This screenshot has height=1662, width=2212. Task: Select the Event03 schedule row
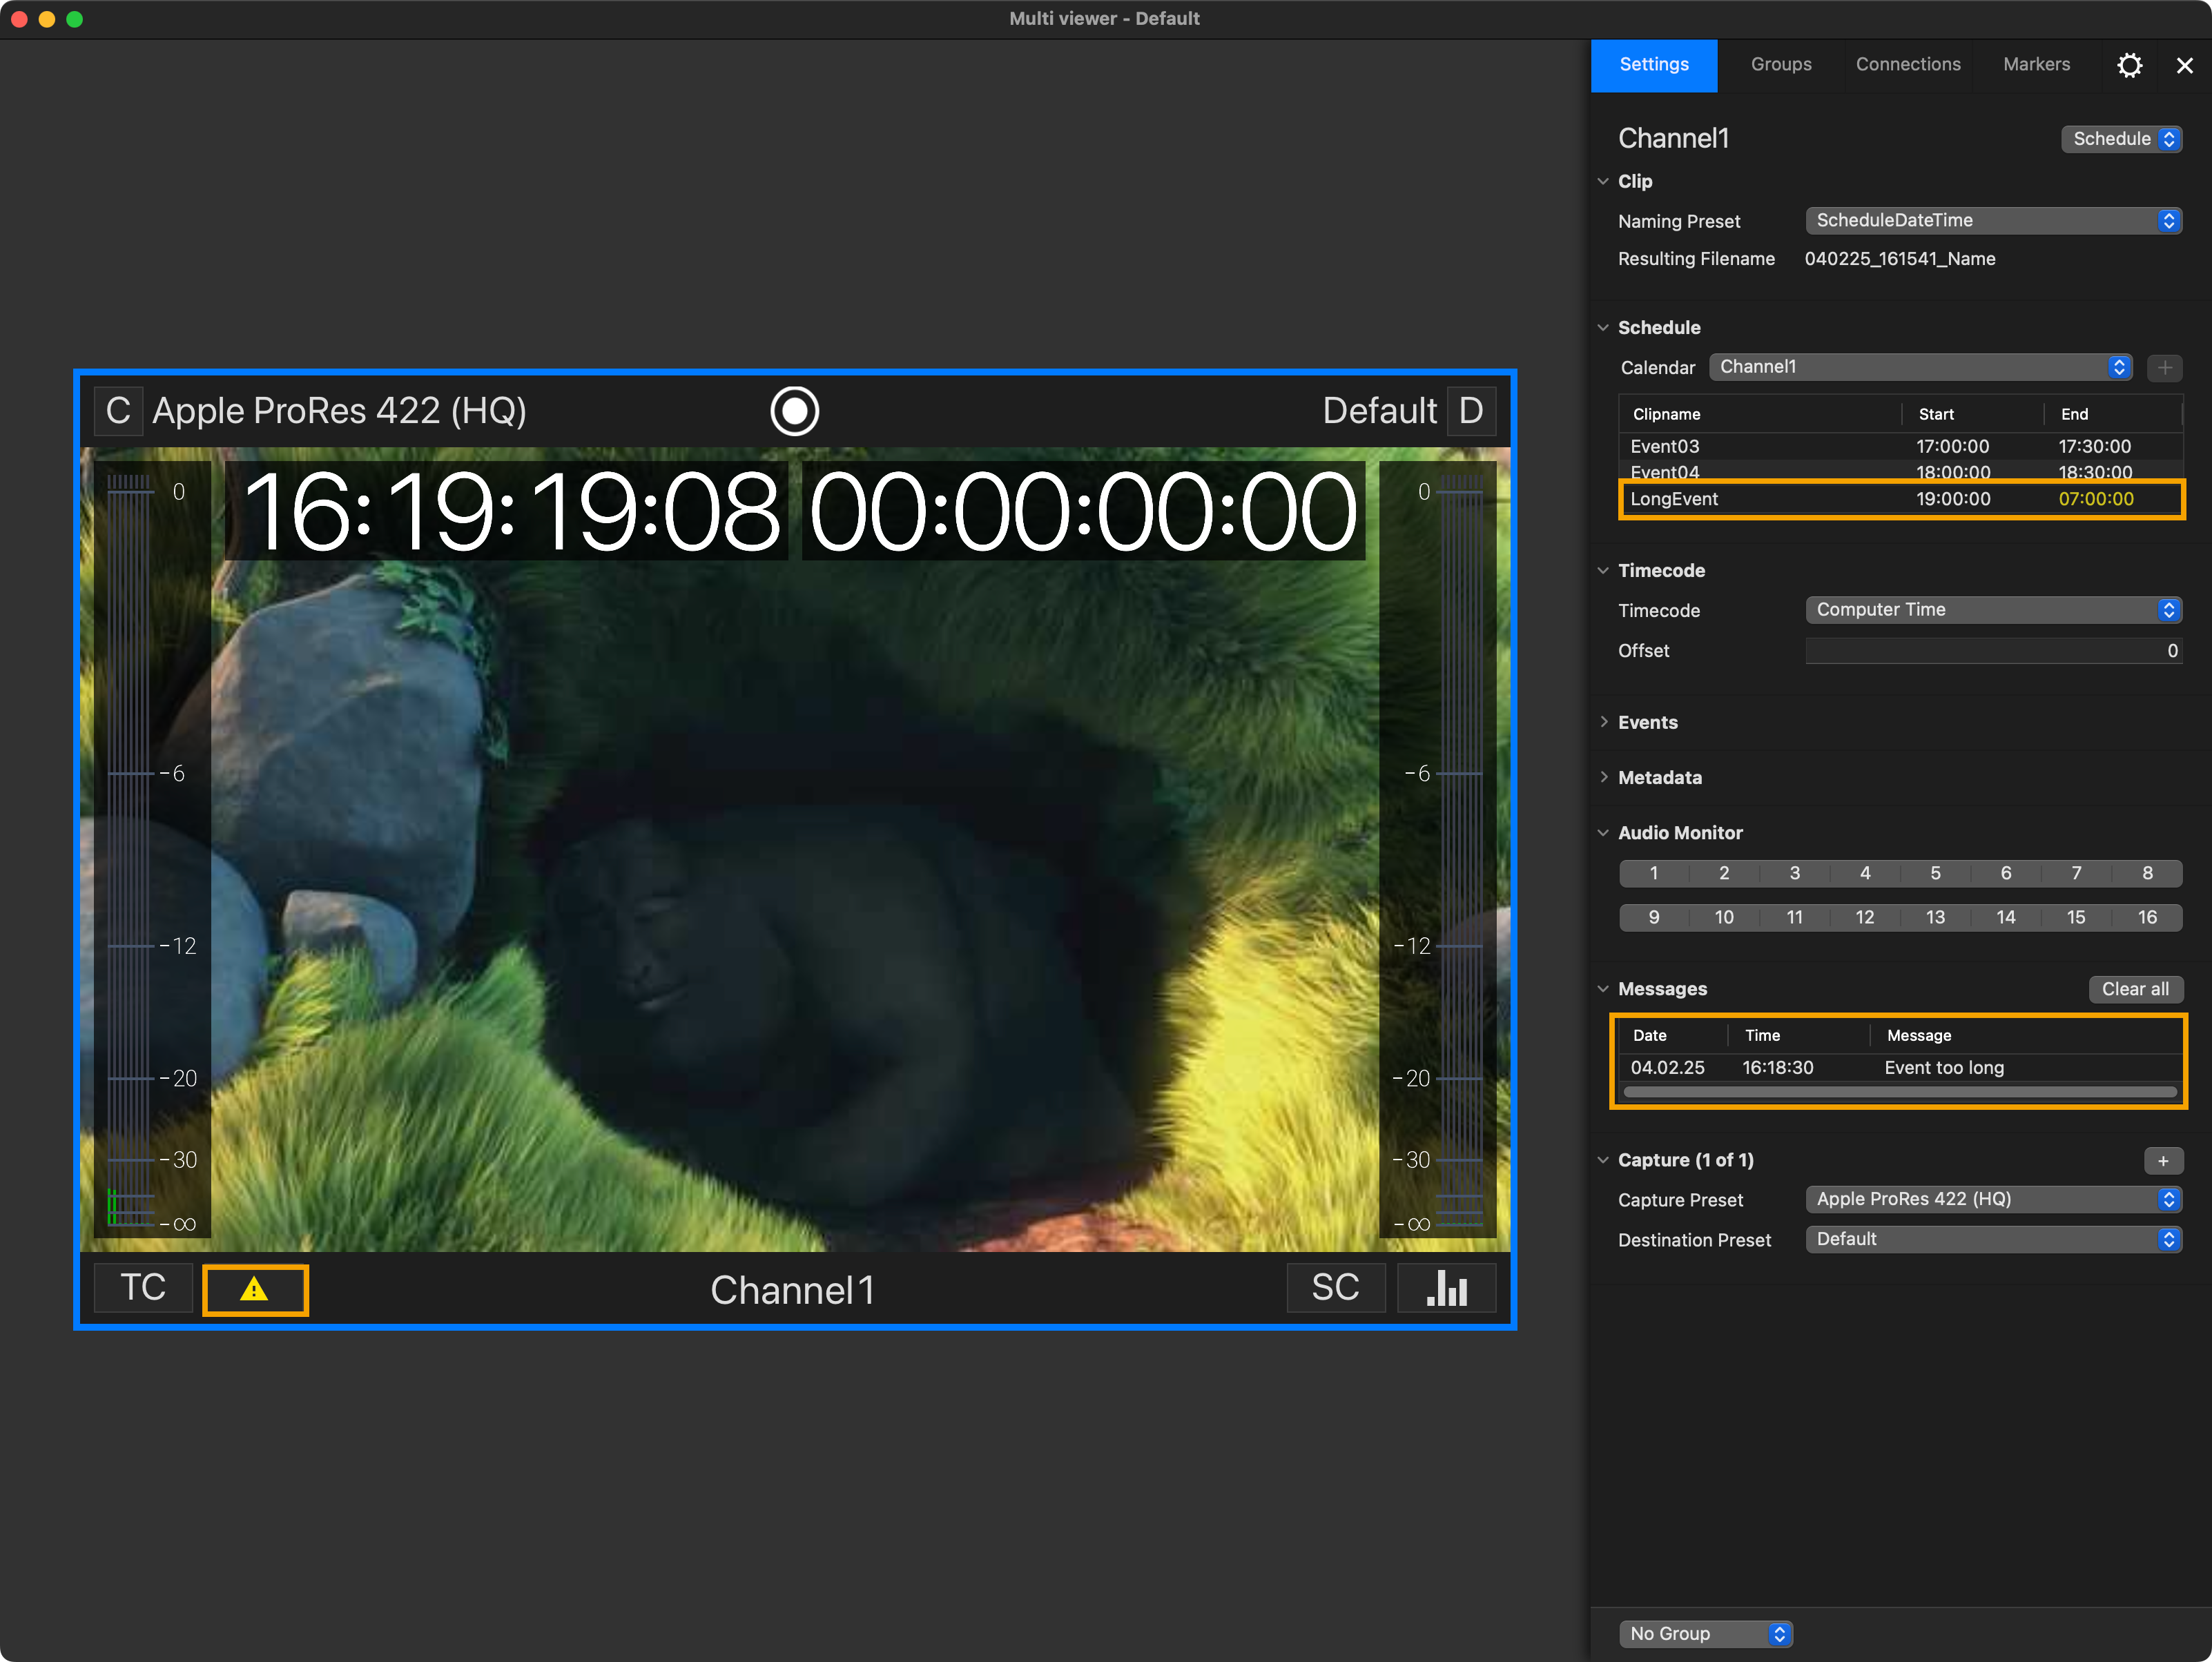point(1900,446)
